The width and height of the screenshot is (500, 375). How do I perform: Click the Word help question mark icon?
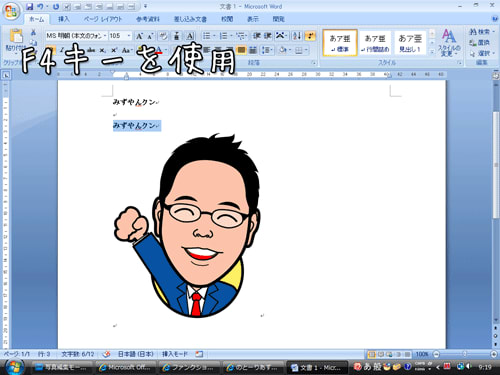494,19
